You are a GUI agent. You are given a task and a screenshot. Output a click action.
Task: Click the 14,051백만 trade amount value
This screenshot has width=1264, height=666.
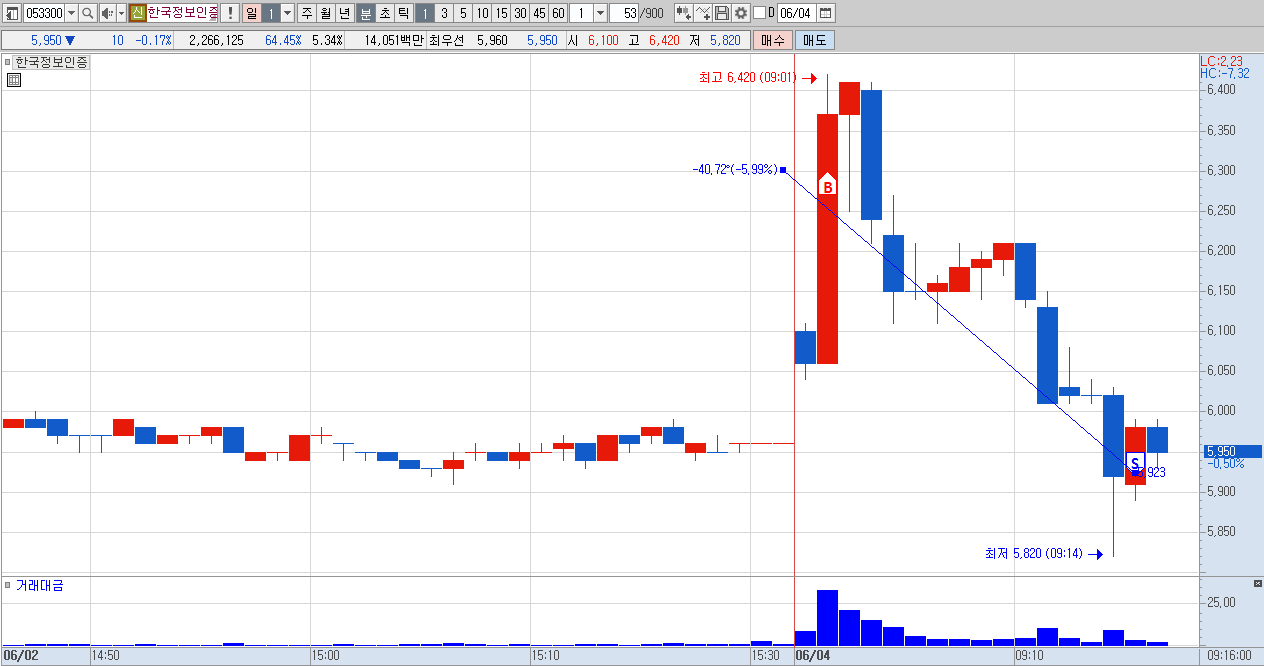click(394, 40)
